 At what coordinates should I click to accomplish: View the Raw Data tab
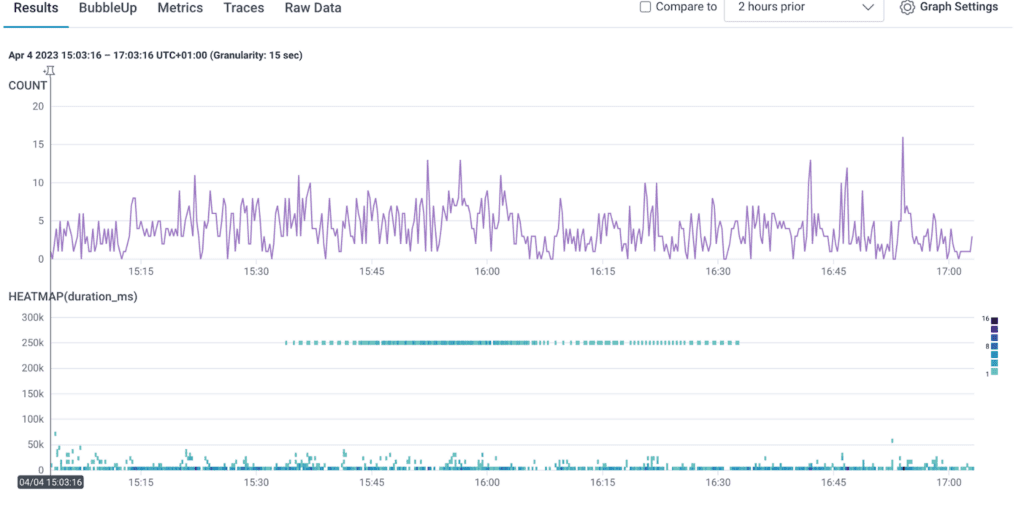click(x=313, y=8)
